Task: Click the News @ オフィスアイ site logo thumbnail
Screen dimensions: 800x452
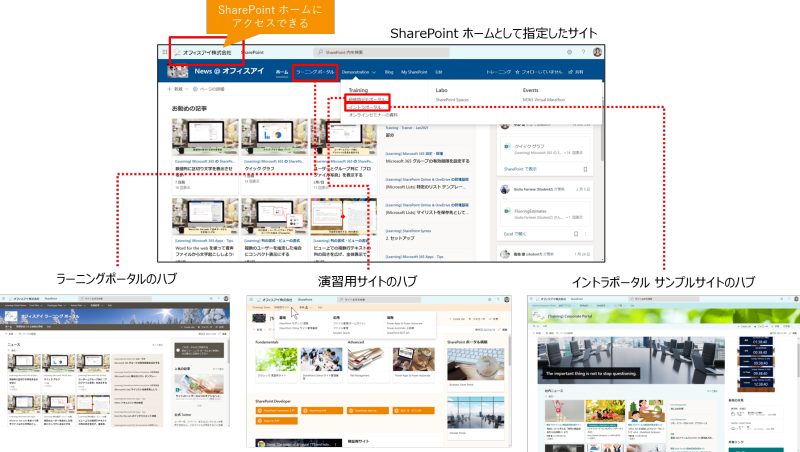Action: (x=178, y=72)
